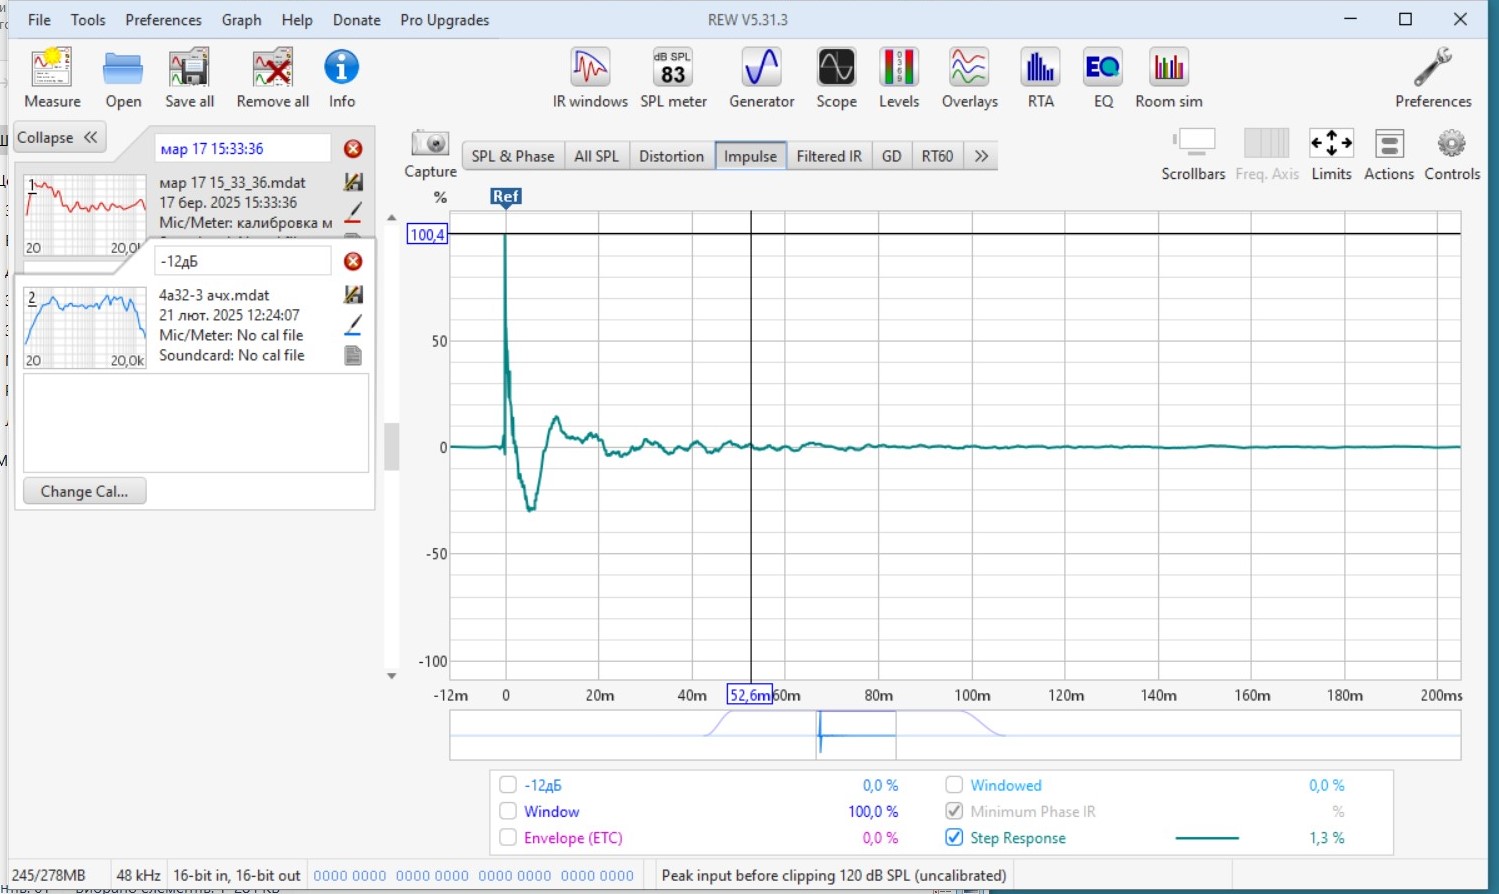Enable the Windowed trace checkbox
Screen dimensions: 1499x894
pos(954,785)
